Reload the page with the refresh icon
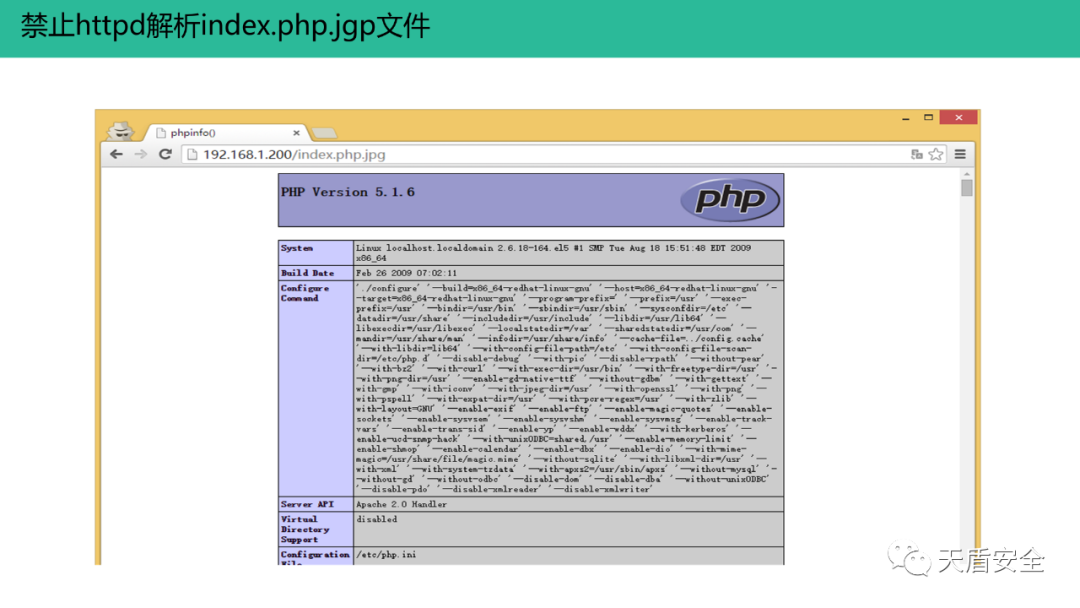Screen dimensions: 1080x608 click(x=165, y=154)
